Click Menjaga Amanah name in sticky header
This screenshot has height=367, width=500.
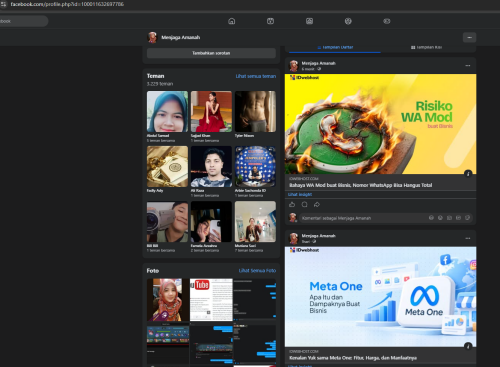coord(181,37)
